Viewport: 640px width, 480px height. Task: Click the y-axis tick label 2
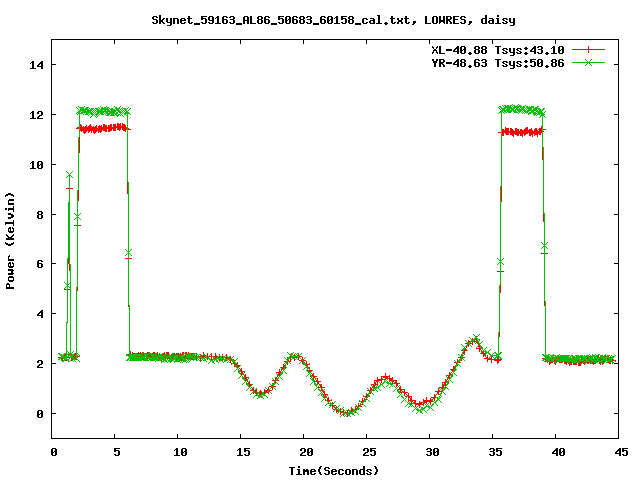tap(40, 364)
